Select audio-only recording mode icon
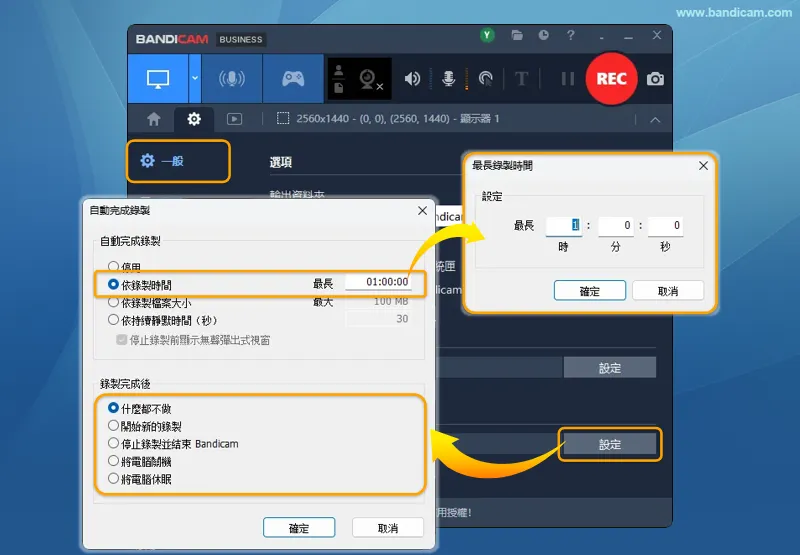Image resolution: width=800 pixels, height=555 pixels. coord(232,79)
